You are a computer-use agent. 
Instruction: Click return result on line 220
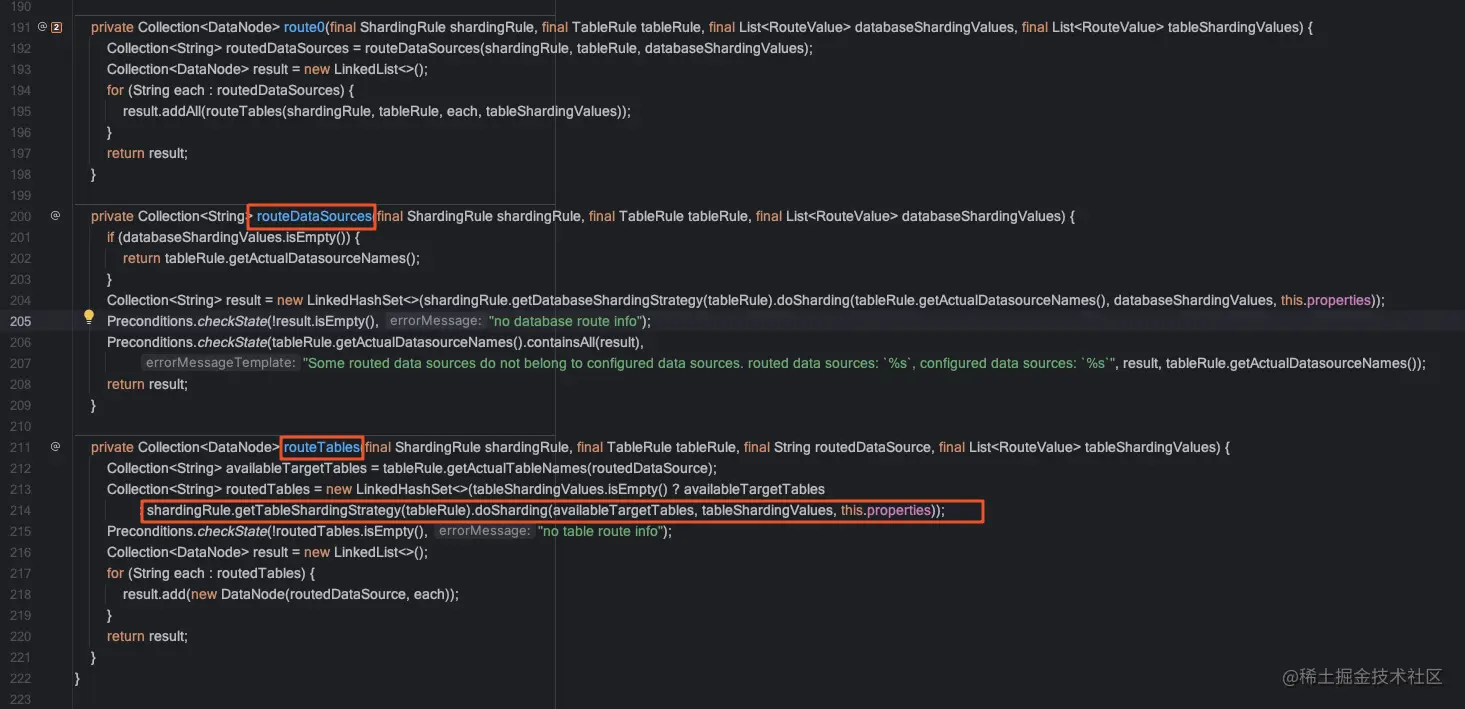147,636
